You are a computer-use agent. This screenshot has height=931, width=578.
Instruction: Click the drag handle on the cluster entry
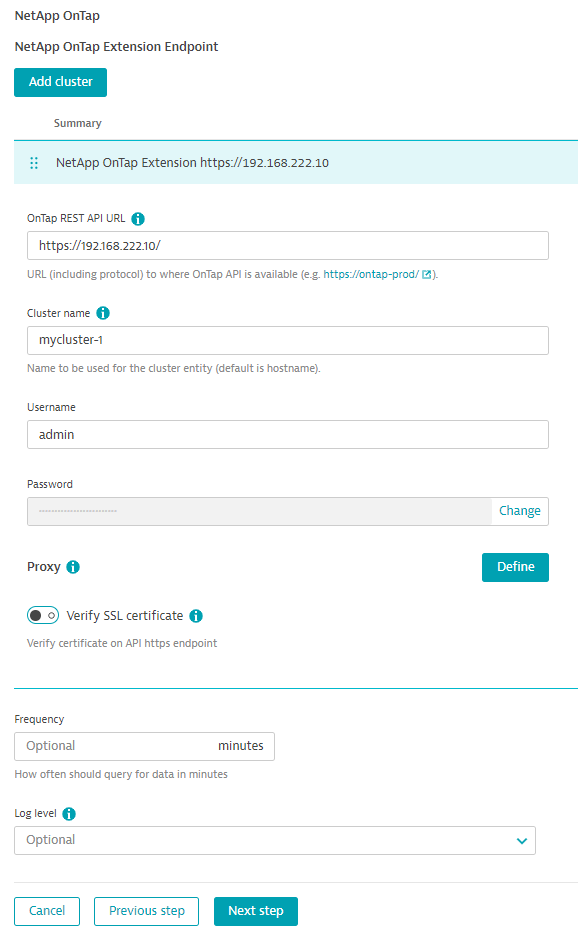pyautogui.click(x=34, y=162)
